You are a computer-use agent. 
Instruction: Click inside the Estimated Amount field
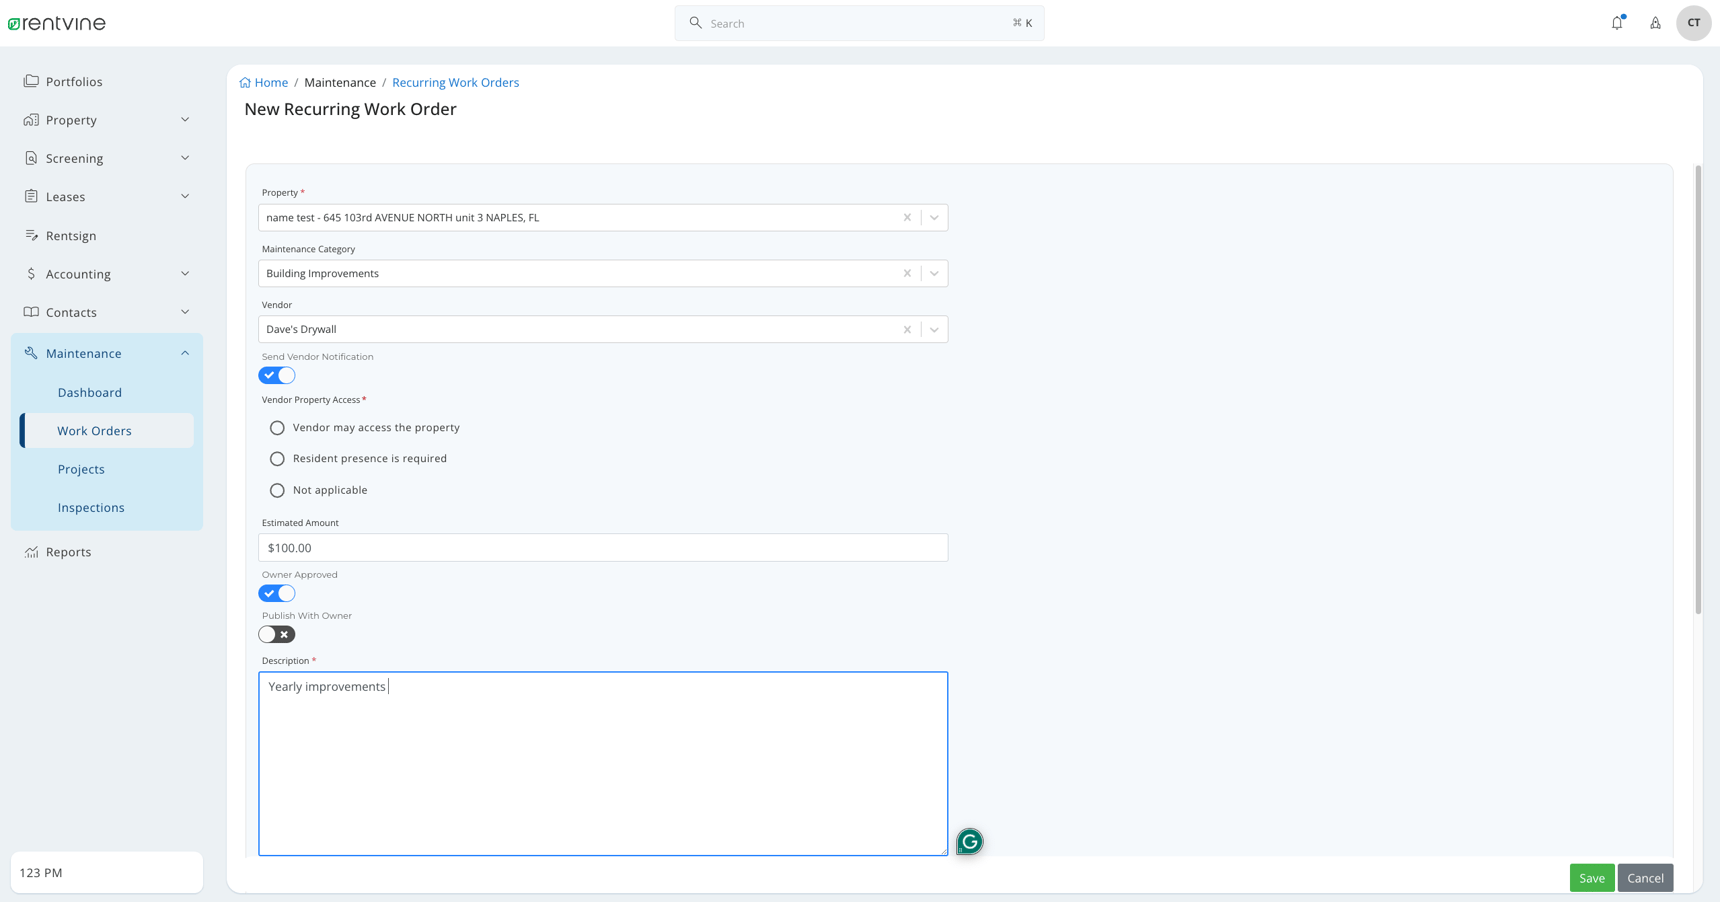[602, 547]
